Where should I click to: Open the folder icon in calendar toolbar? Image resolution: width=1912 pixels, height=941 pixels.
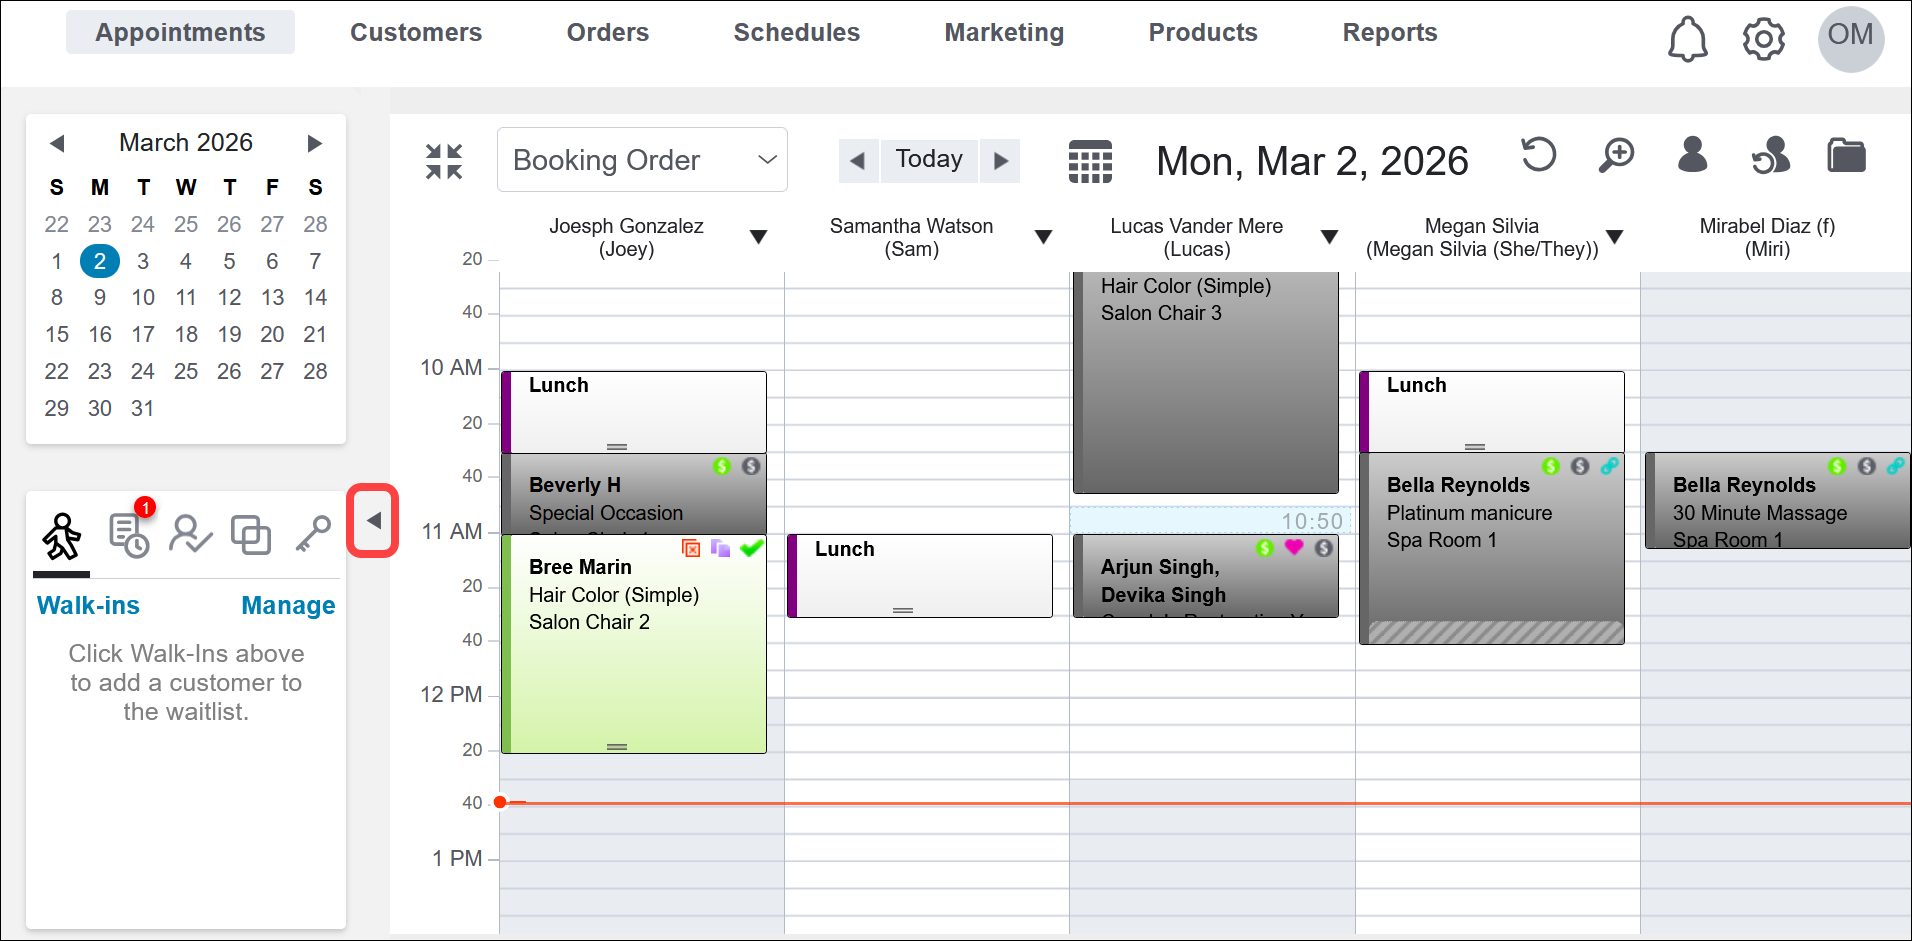[x=1847, y=155]
